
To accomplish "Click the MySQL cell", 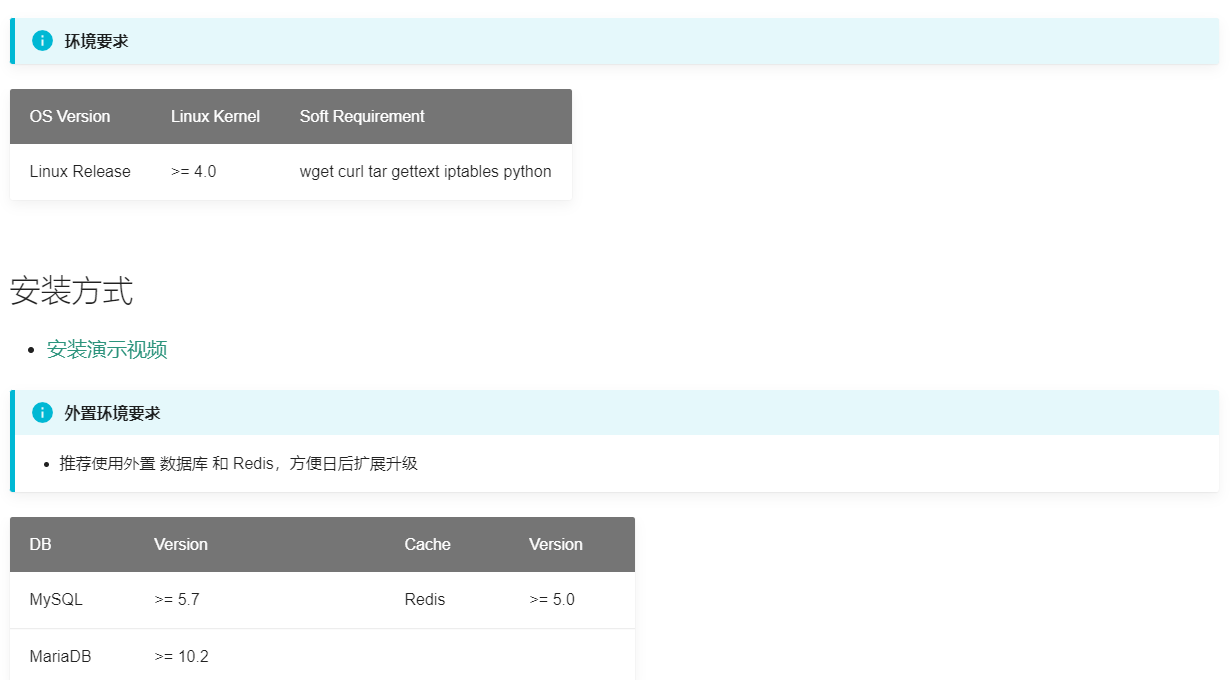I will (56, 600).
